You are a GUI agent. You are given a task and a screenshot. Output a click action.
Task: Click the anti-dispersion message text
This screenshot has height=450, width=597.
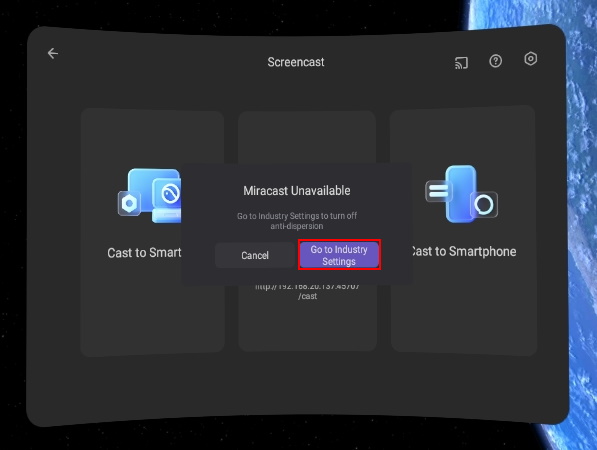coord(297,221)
